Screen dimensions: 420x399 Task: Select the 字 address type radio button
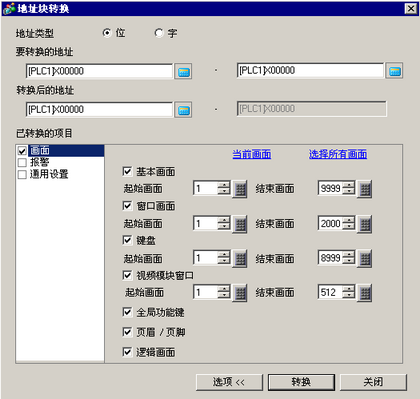(x=159, y=33)
